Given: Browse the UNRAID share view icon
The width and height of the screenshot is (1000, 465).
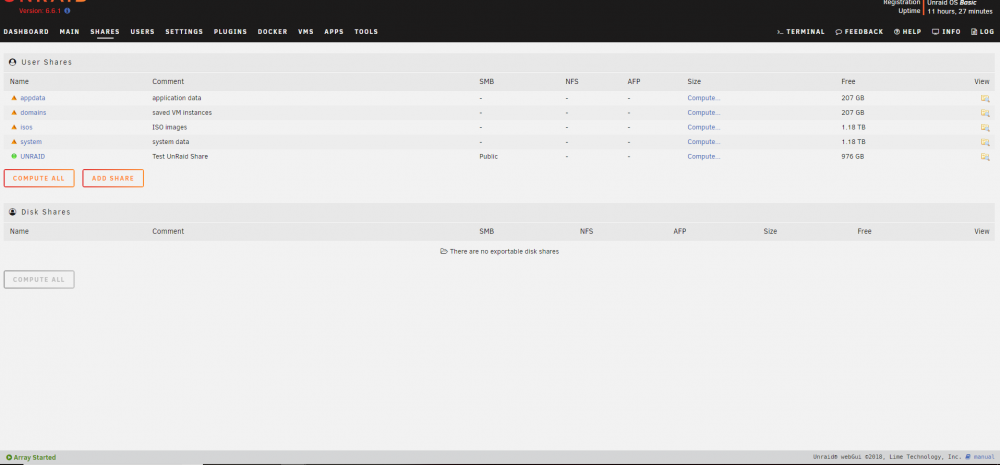Looking at the screenshot, I should [985, 157].
